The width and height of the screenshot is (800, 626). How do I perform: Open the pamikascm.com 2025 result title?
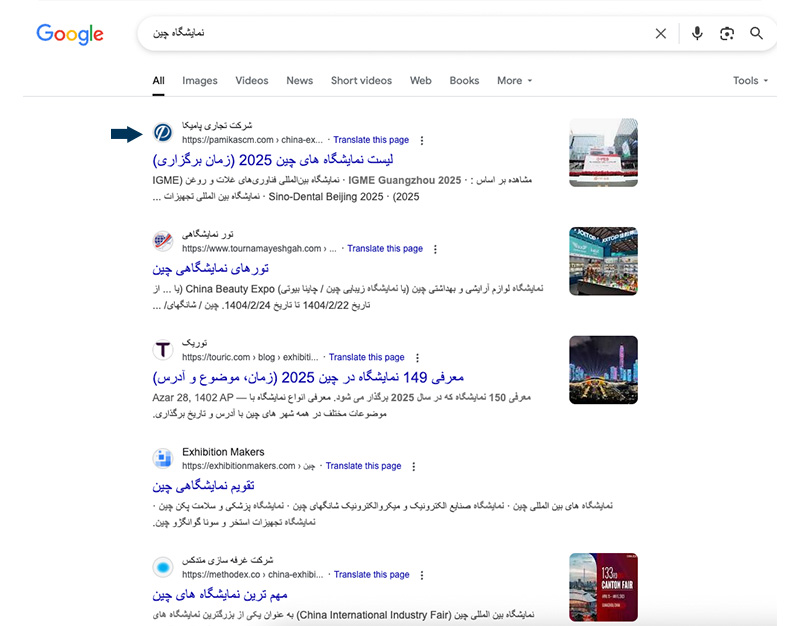273,160
